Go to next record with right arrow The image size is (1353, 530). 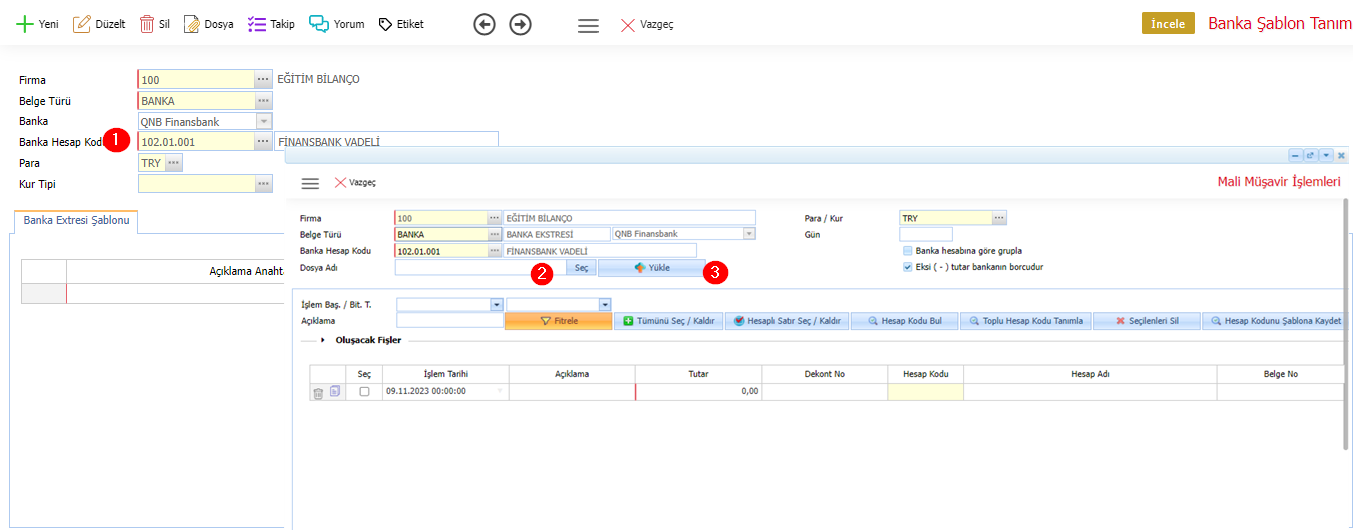click(x=521, y=25)
